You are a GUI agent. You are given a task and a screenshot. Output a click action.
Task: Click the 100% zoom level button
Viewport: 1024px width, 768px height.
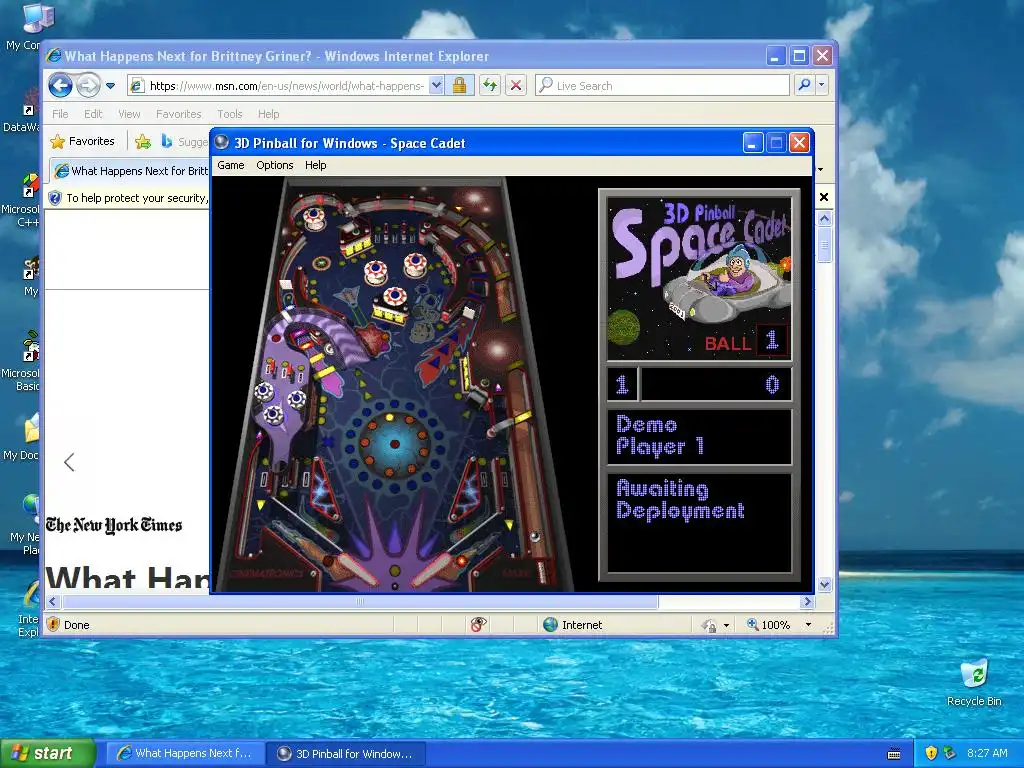[769, 624]
